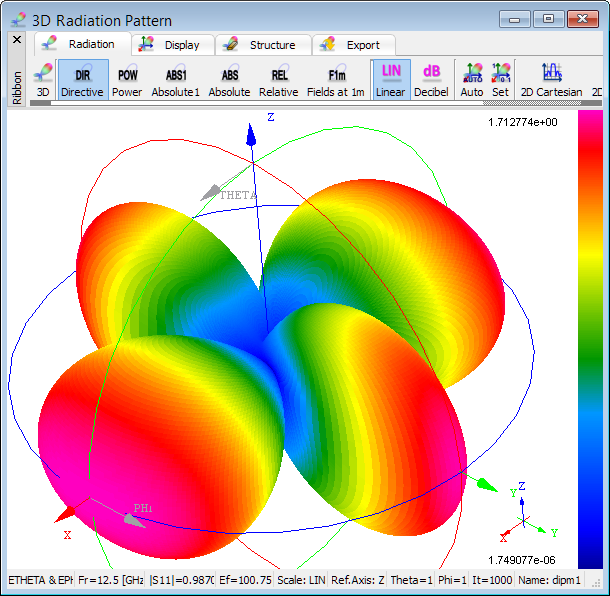Toggle Decibel (dB) scale
This screenshot has width=610, height=596.
coord(431,80)
